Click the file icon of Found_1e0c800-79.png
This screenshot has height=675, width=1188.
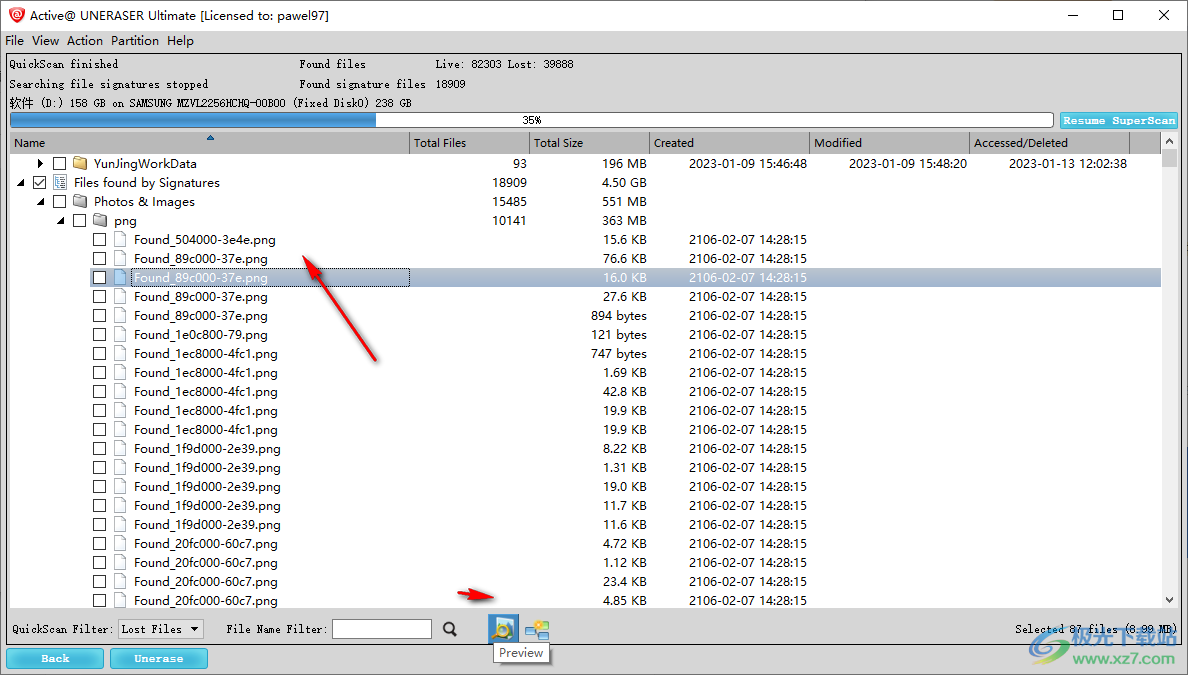click(120, 334)
